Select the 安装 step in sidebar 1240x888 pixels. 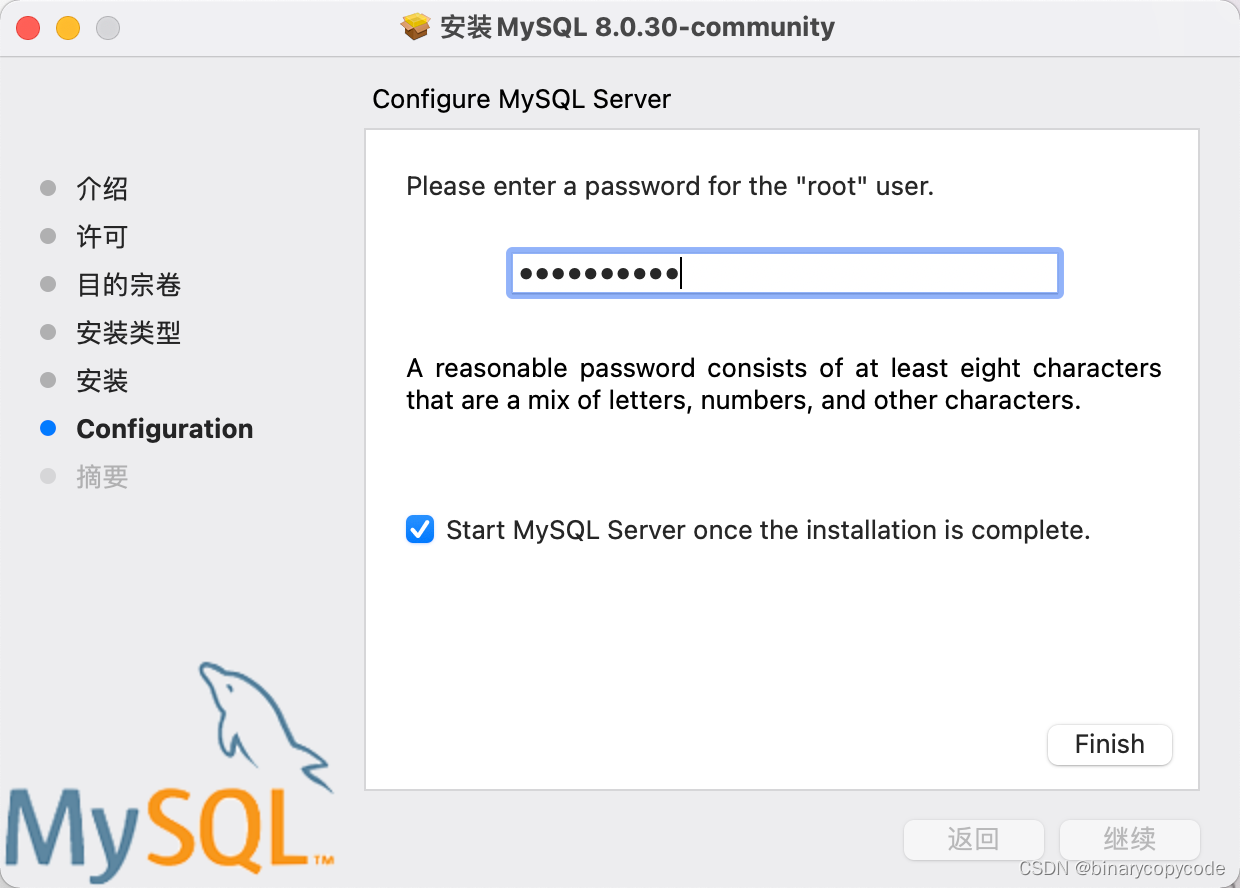click(102, 381)
